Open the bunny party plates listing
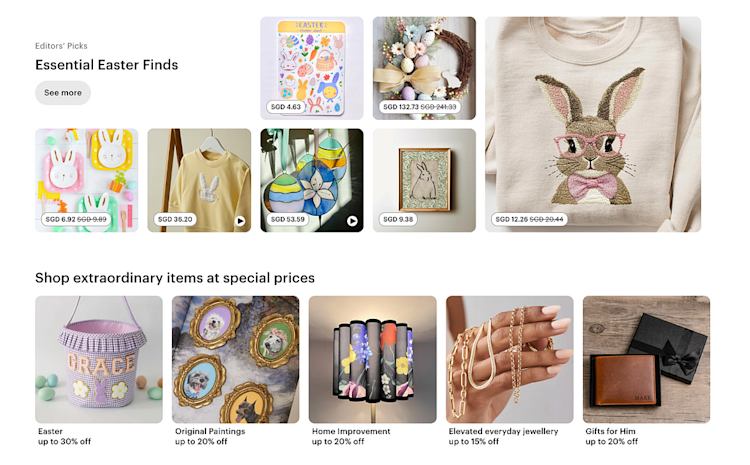This screenshot has height=465, width=750. 87,180
